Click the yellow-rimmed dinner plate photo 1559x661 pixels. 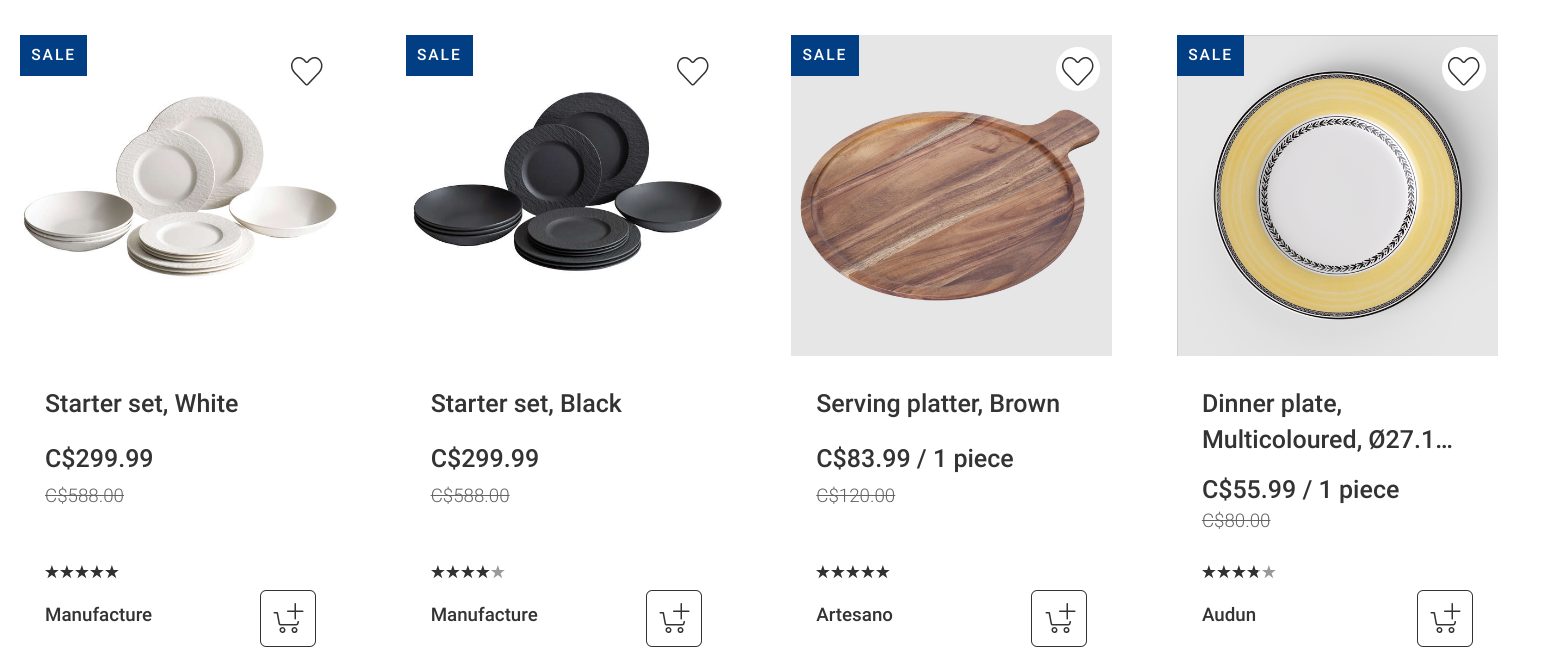1337,195
